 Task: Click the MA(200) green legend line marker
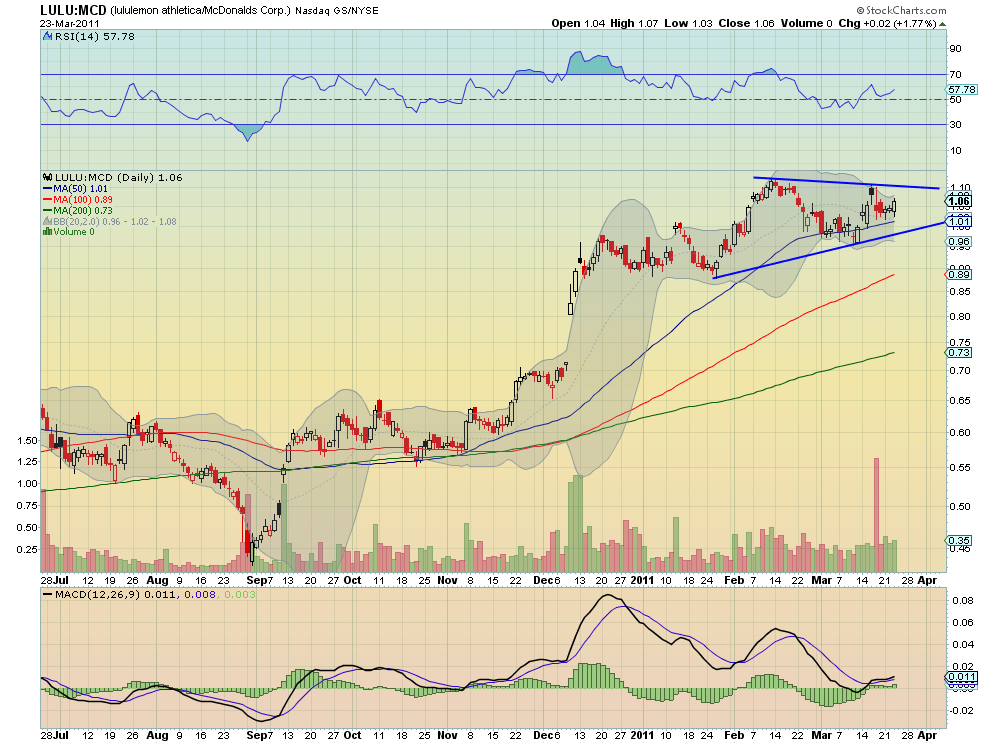47,210
